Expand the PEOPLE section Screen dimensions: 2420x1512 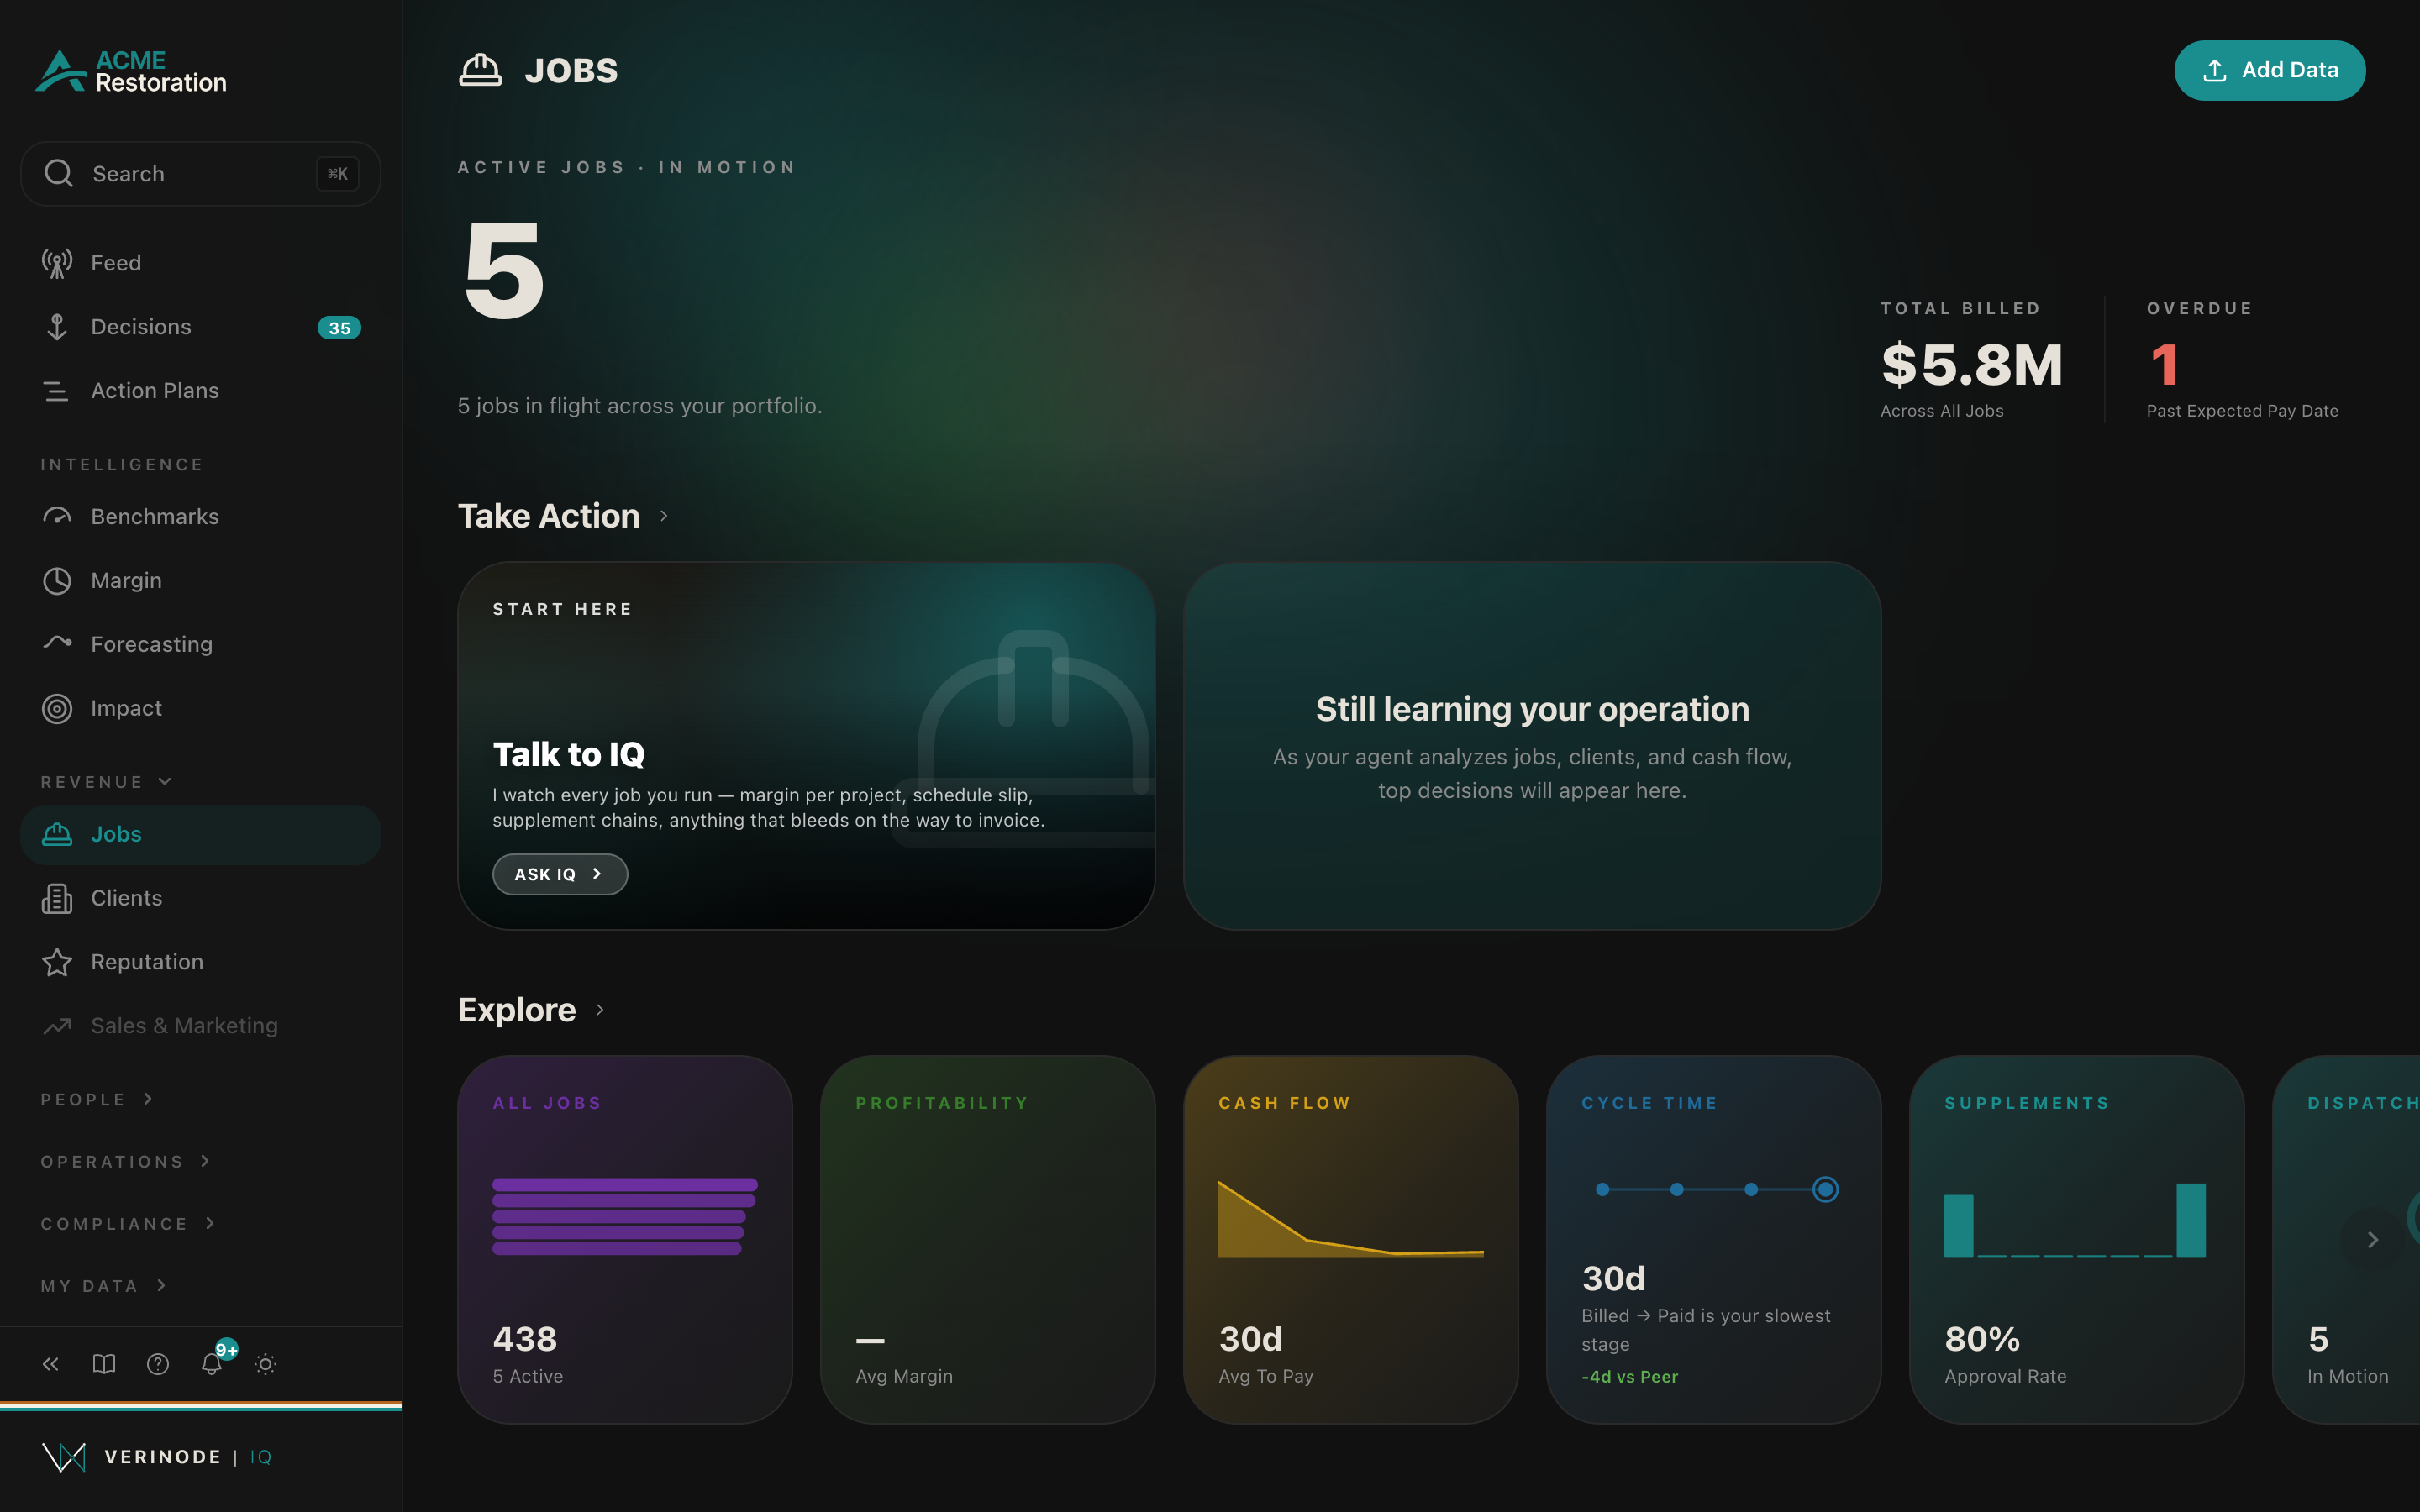[x=97, y=1099]
